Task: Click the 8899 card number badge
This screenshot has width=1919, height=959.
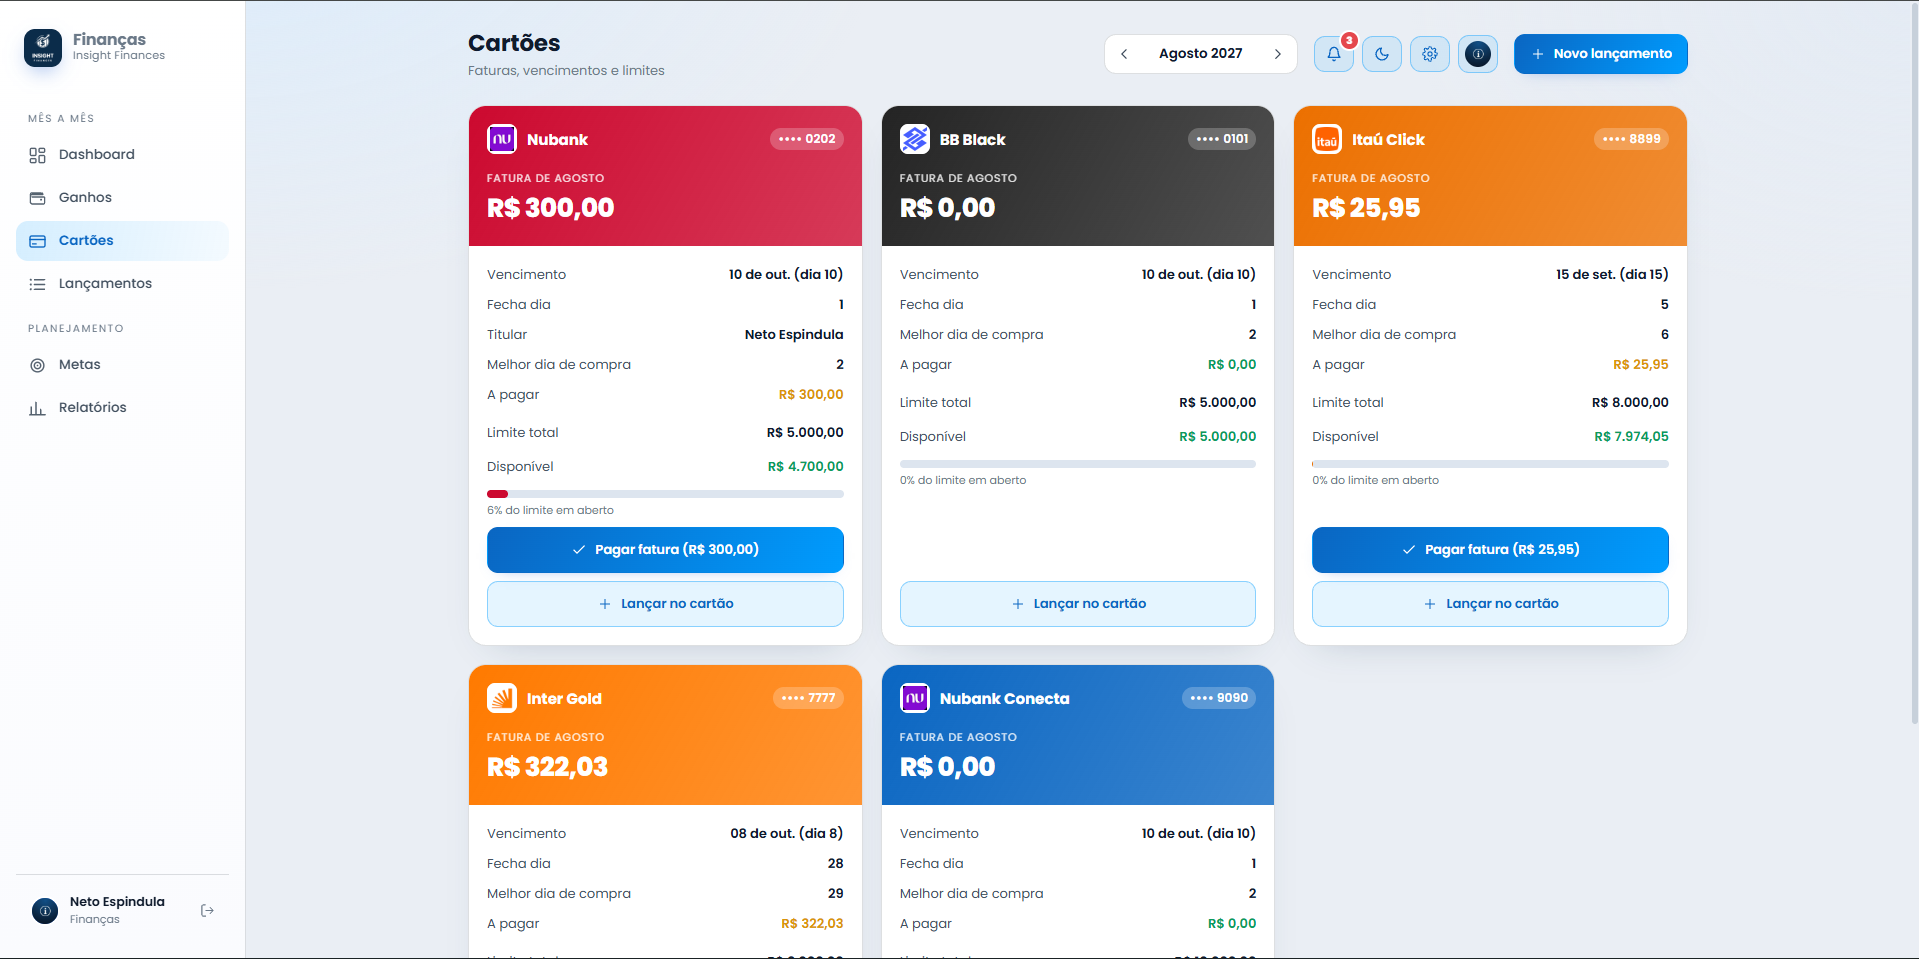Action: pos(1632,139)
